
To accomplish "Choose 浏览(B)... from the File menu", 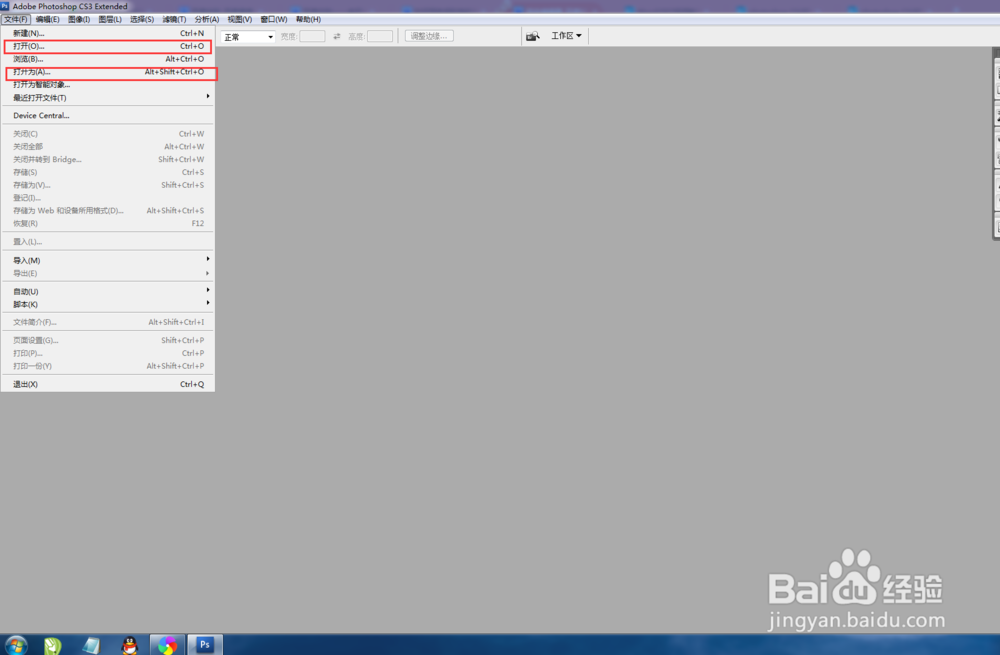I will coord(108,59).
